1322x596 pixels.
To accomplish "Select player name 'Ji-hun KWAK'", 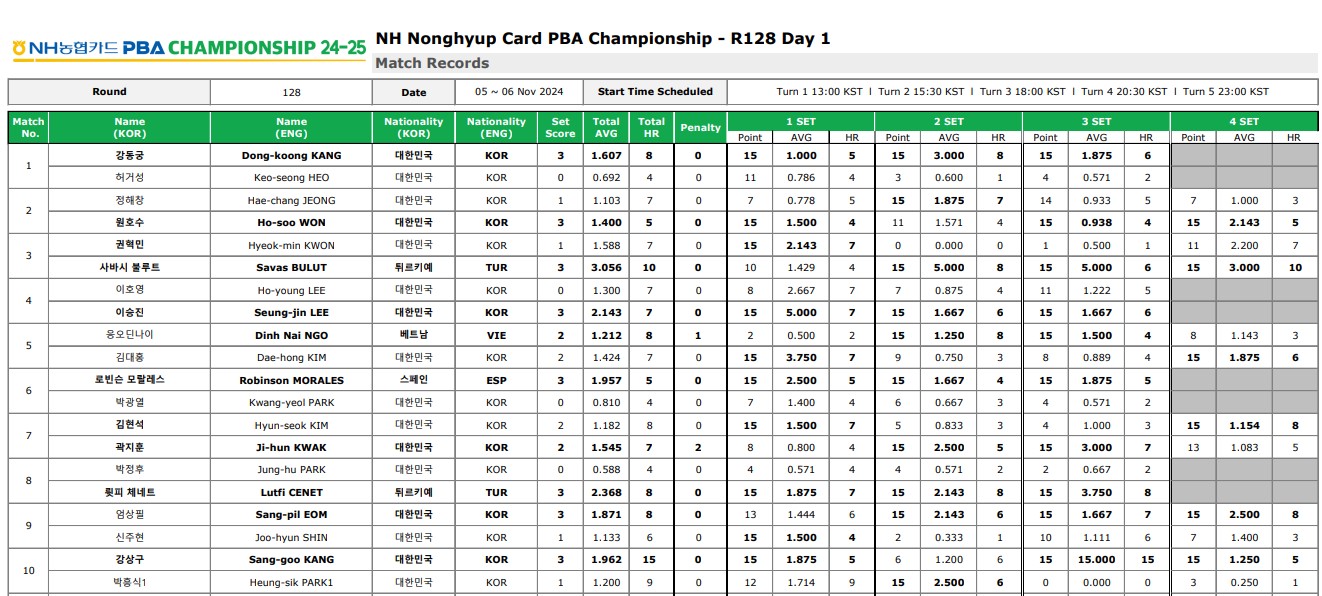I will (x=291, y=447).
